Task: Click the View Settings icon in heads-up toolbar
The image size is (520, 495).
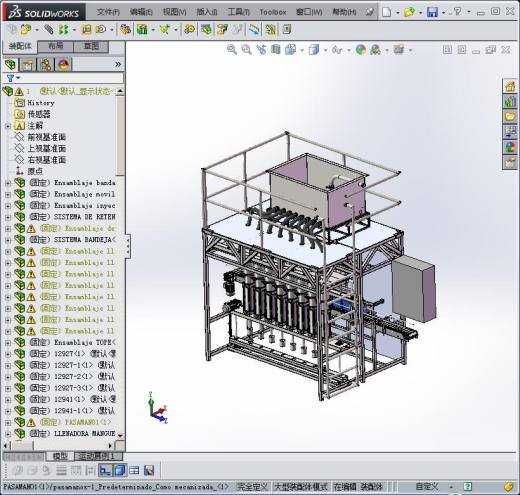Action: (x=399, y=50)
